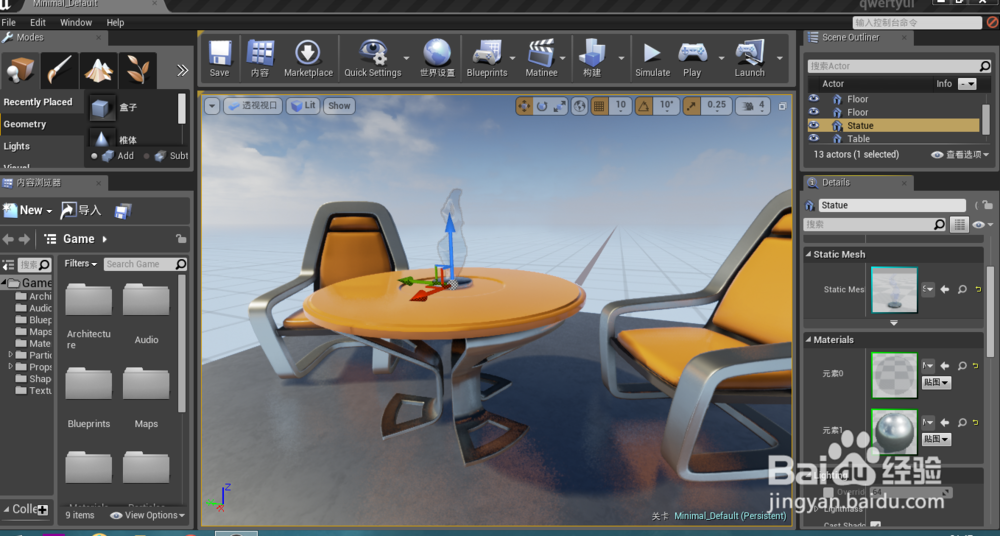Select Foliage mode leaf icon
1000x536 pixels.
tap(137, 70)
